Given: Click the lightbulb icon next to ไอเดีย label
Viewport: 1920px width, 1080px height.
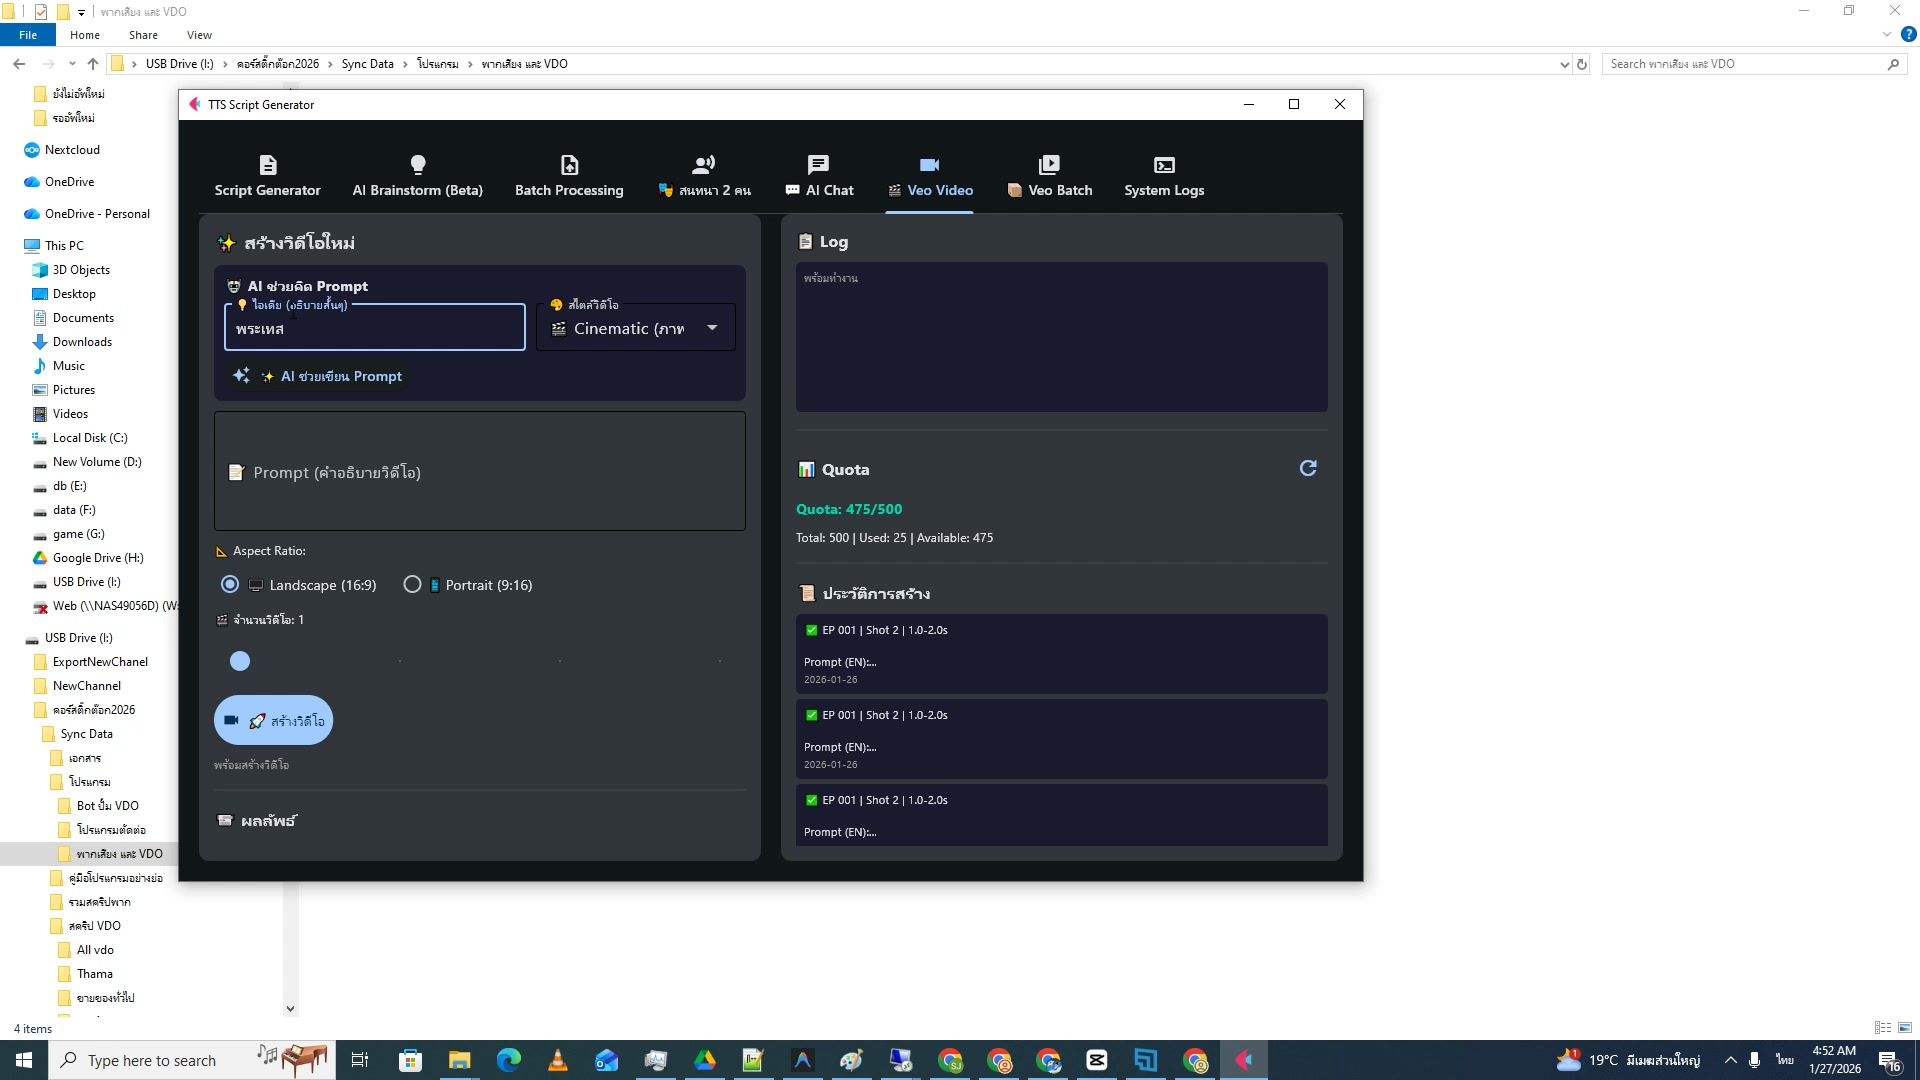Looking at the screenshot, I should 240,305.
